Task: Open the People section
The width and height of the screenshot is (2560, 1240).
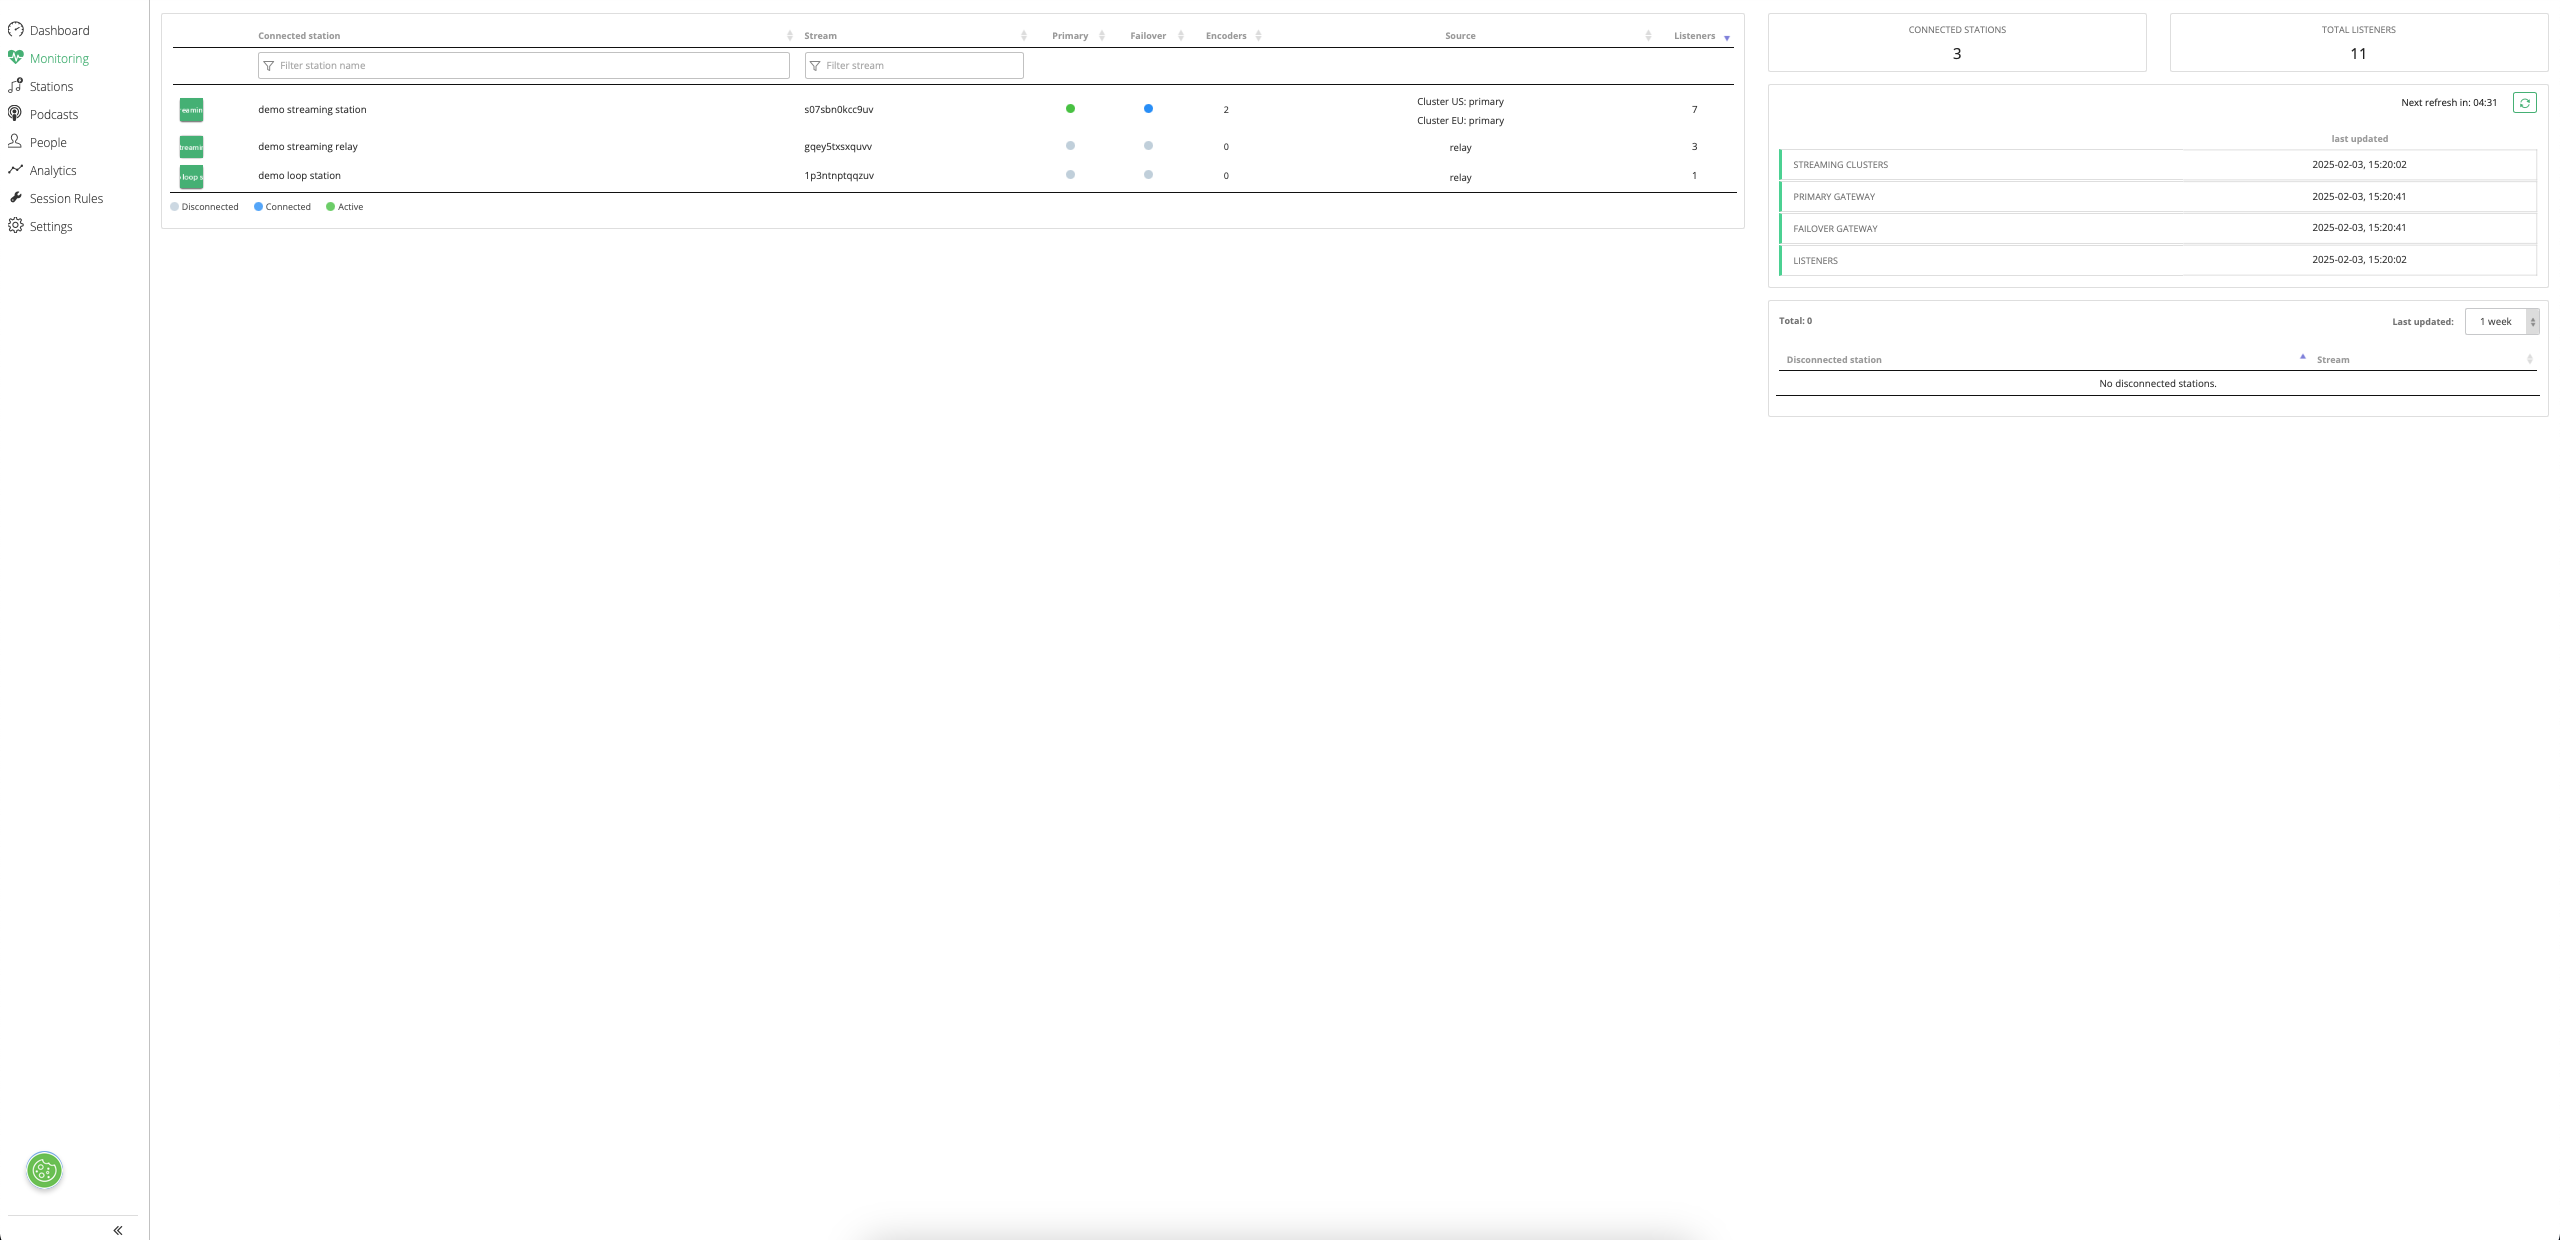Action: pos(47,143)
